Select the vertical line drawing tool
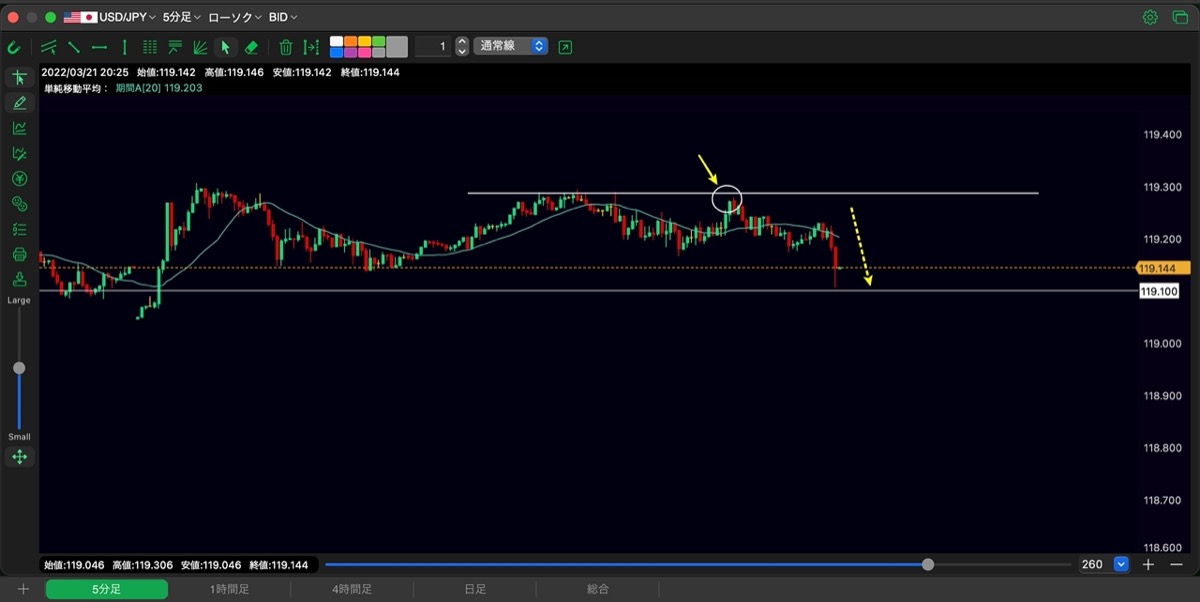Image resolution: width=1200 pixels, height=602 pixels. (x=124, y=47)
